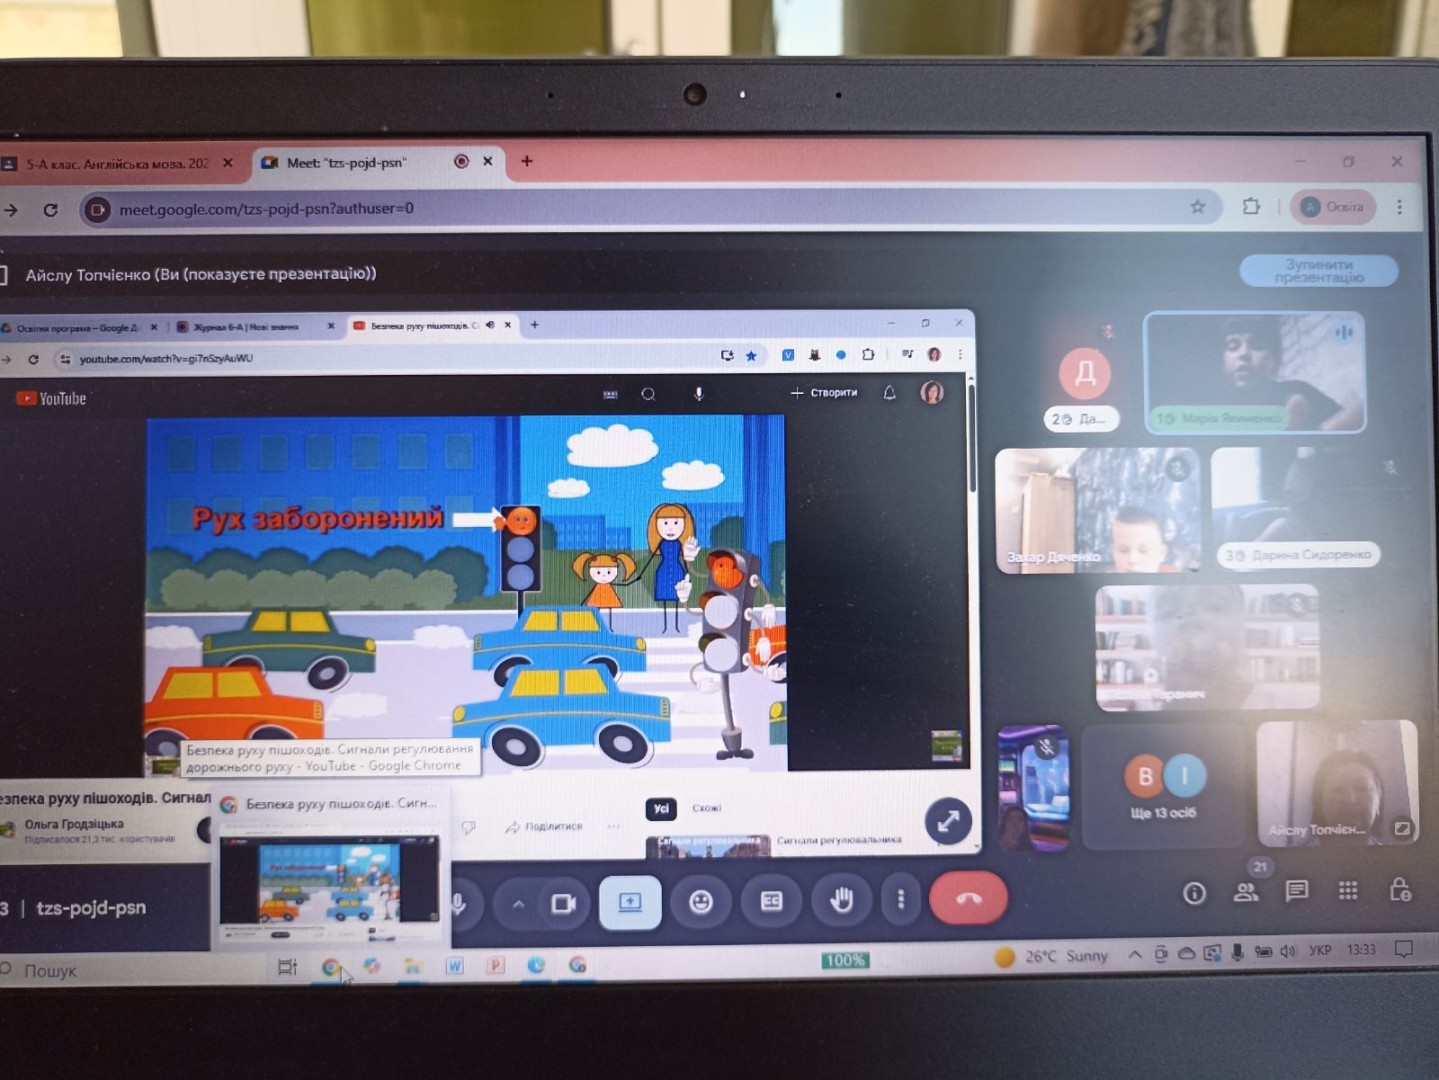Click the red Leave call button
1439x1080 pixels.
coord(968,898)
